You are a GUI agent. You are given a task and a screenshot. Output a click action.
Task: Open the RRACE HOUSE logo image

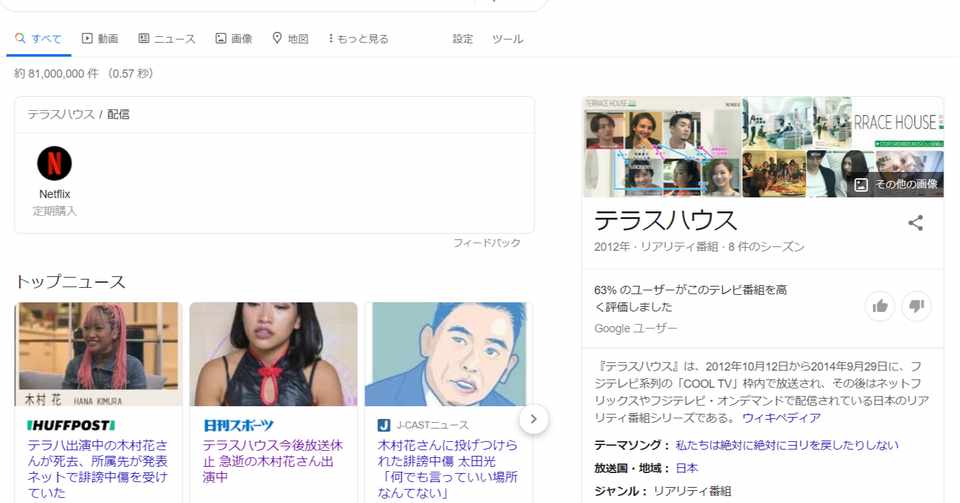coord(897,122)
